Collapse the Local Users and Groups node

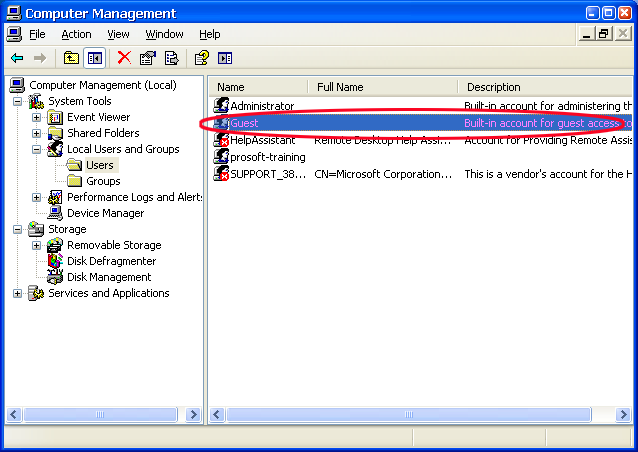(37, 149)
